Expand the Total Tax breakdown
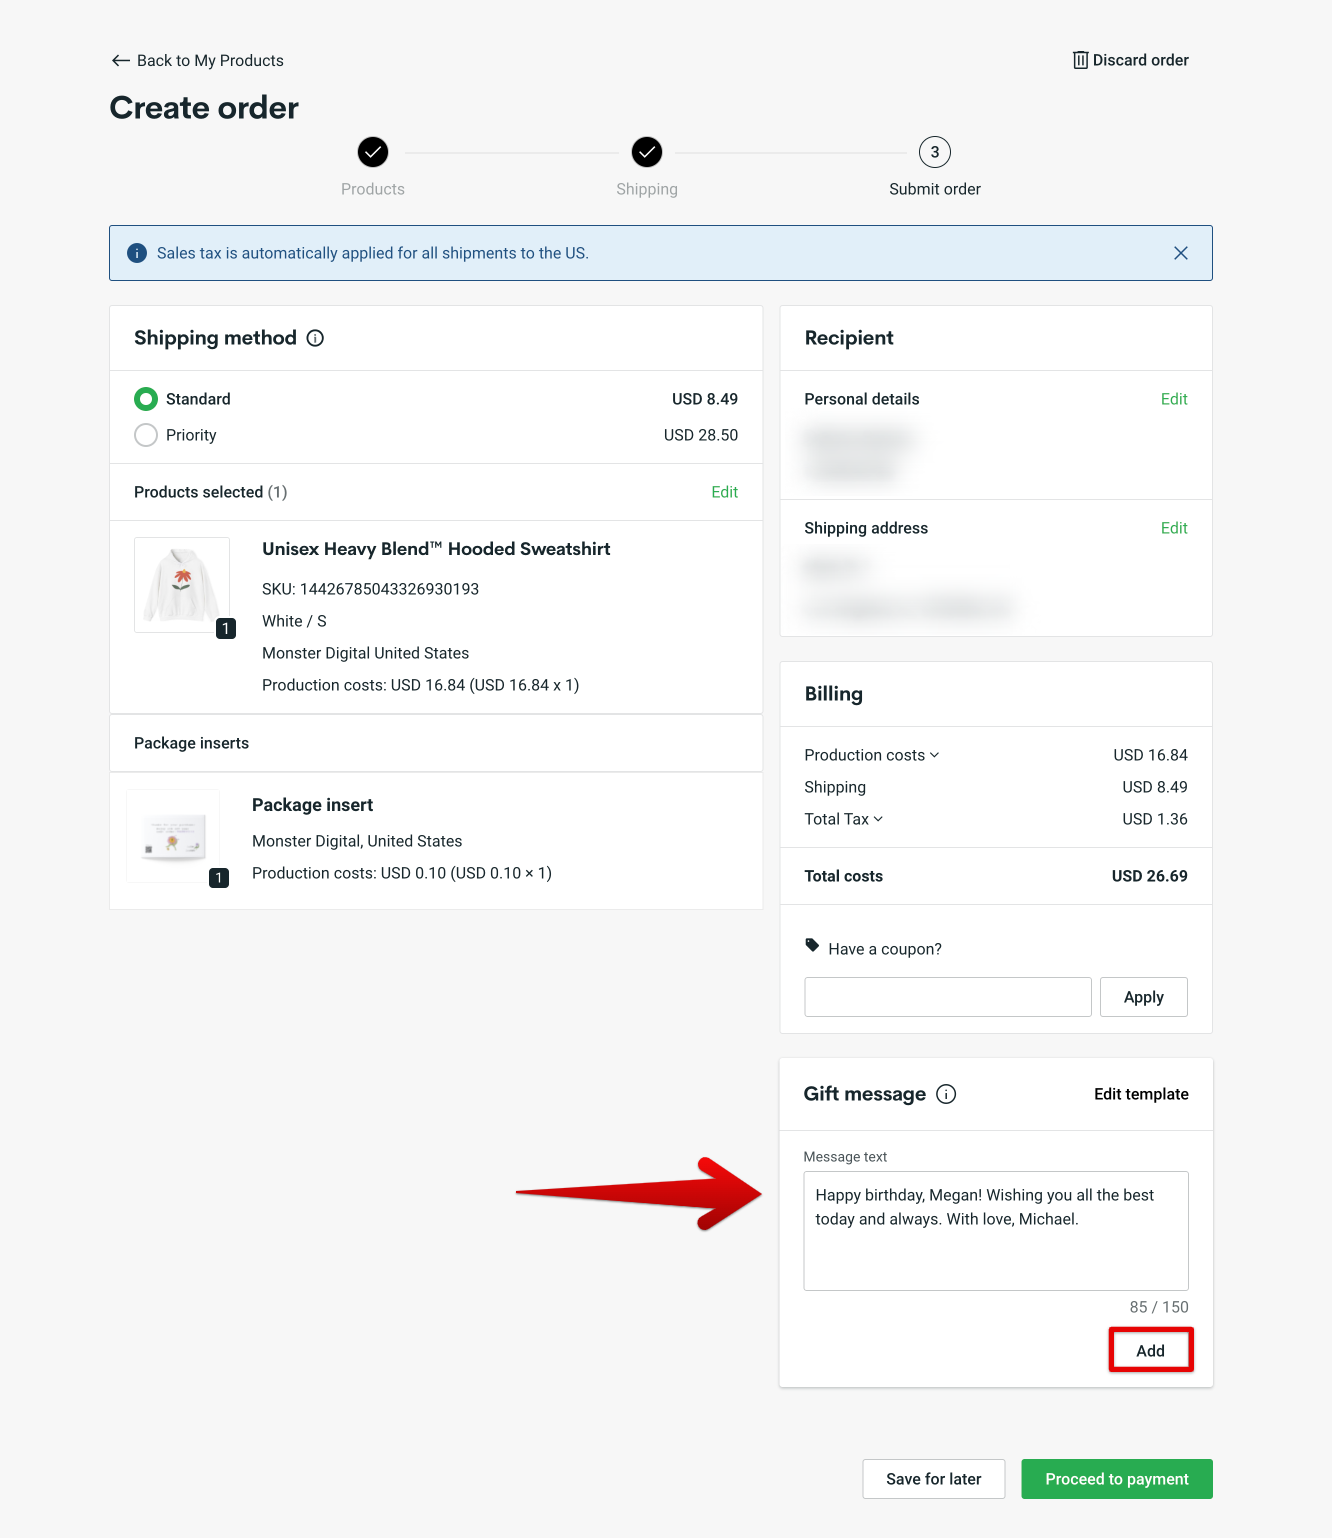Viewport: 1332px width, 1538px height. pos(877,819)
